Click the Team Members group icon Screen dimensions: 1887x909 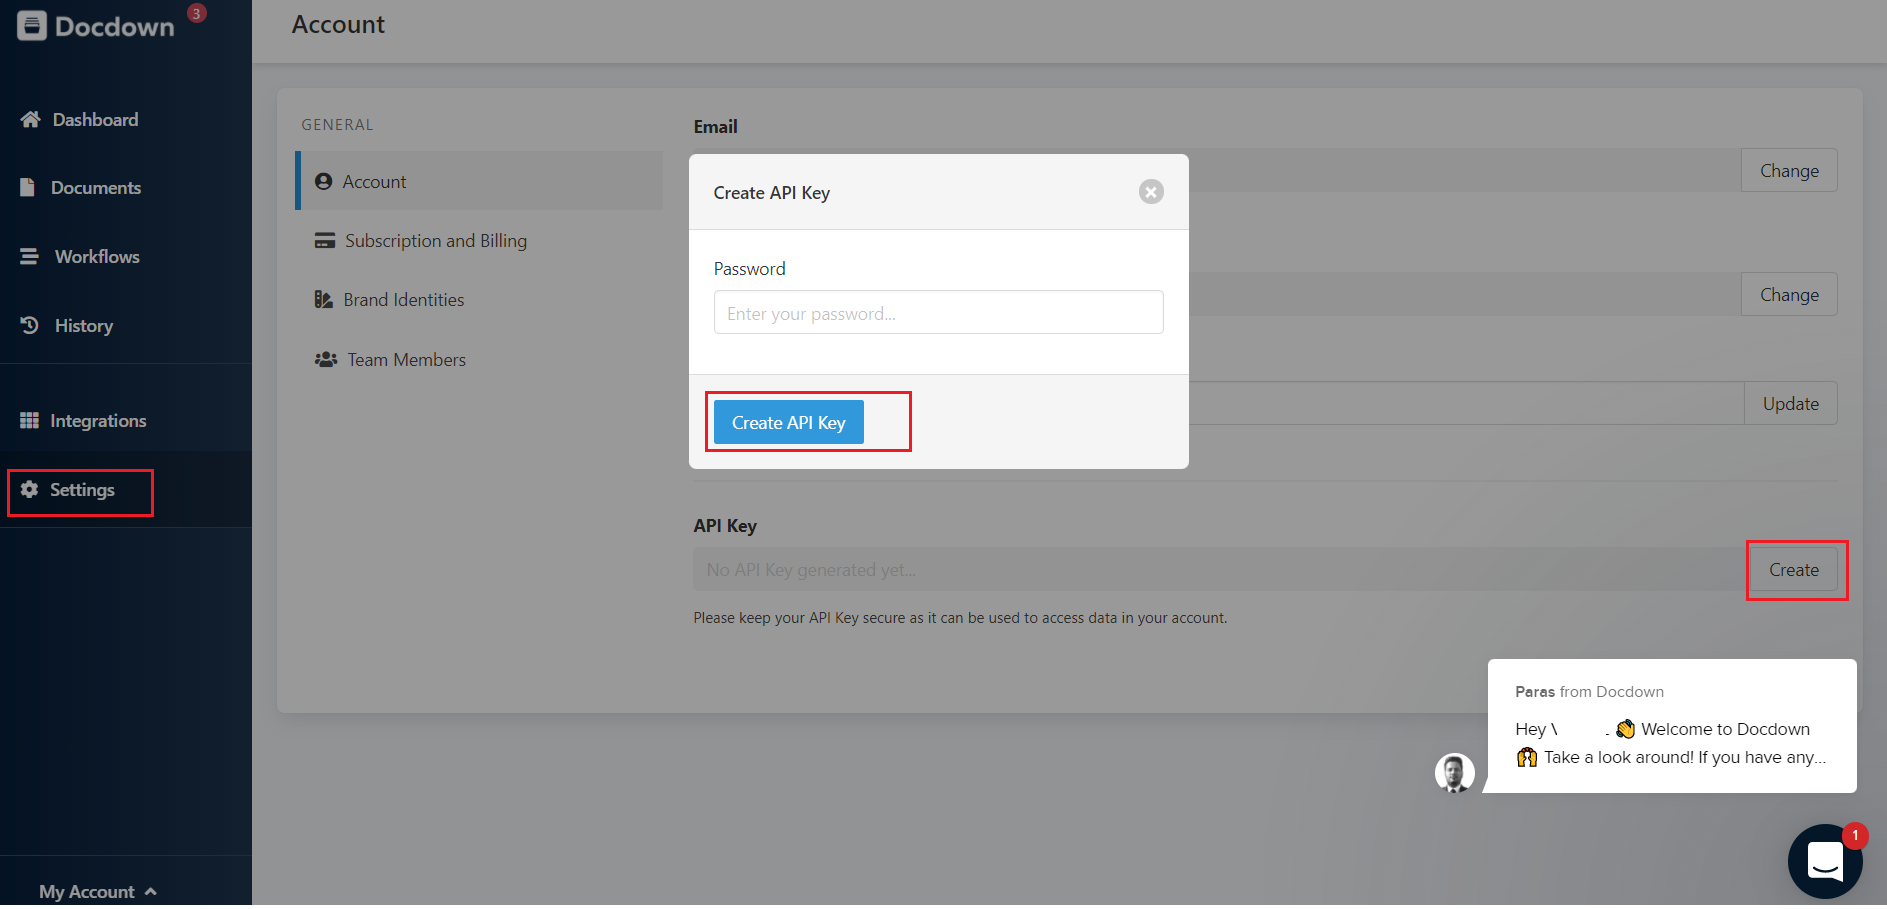tap(325, 359)
